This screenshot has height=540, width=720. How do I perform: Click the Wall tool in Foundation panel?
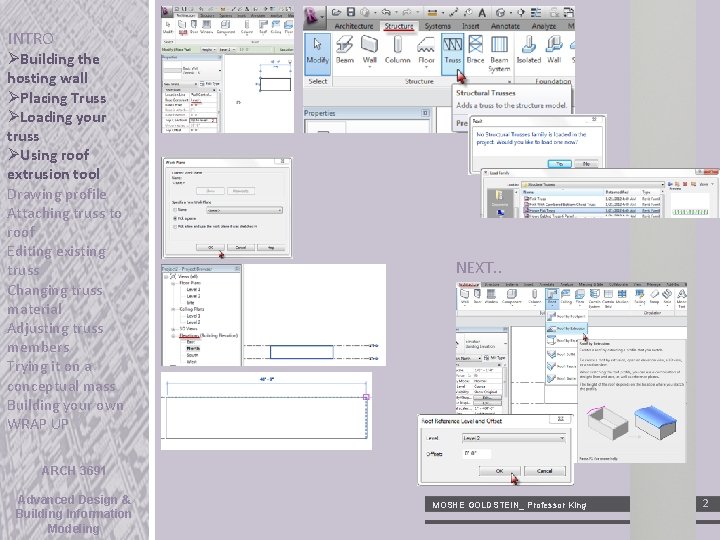554,51
